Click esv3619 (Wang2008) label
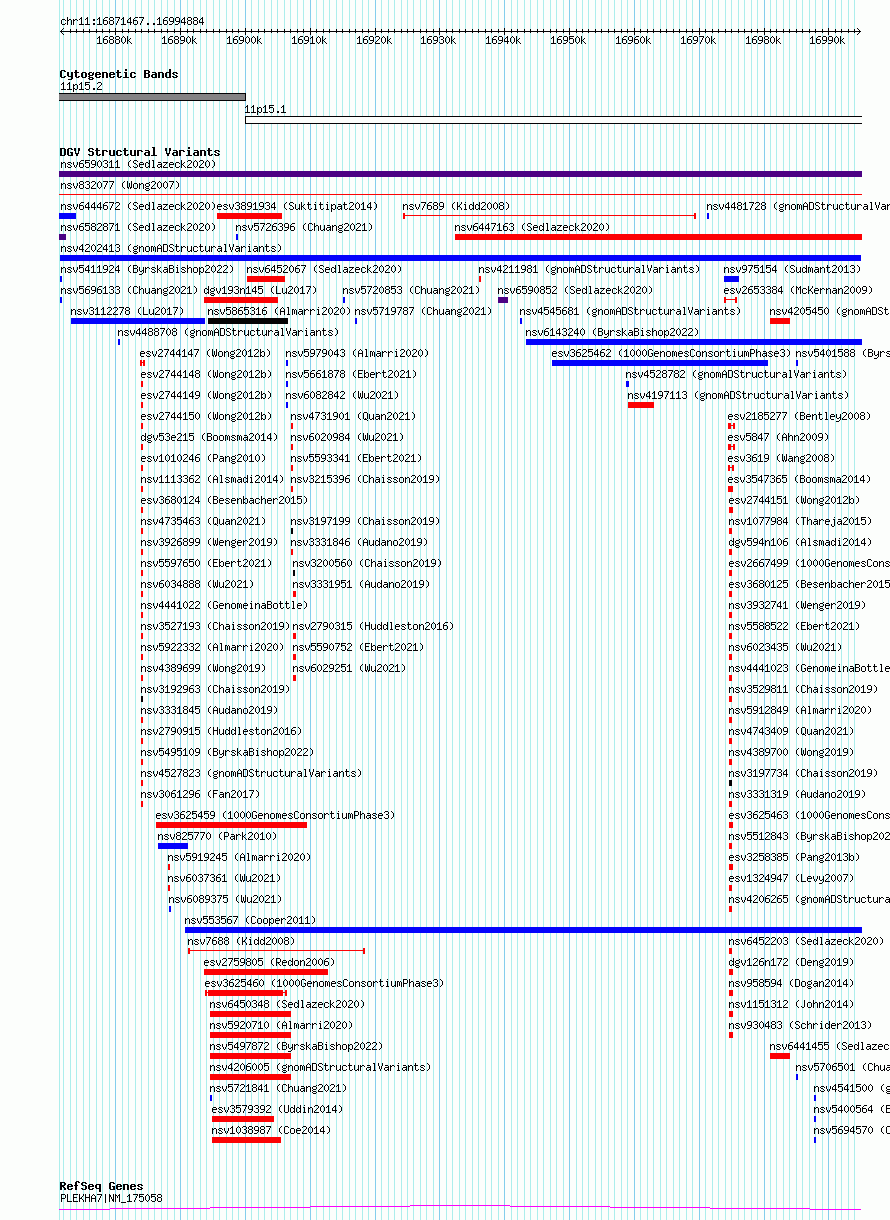 (781, 458)
